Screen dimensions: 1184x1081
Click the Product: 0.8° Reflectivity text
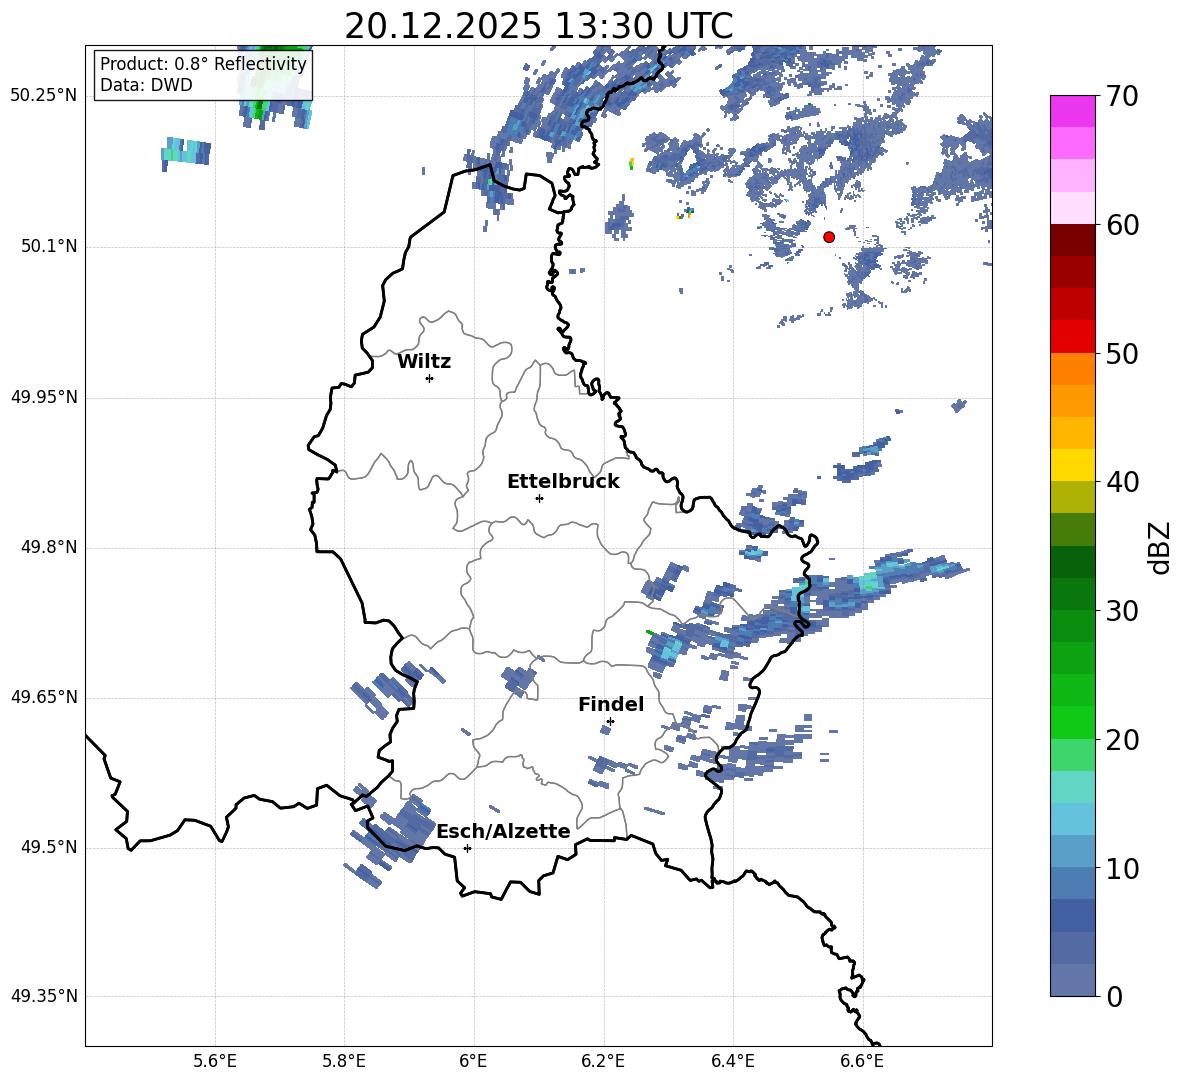[x=203, y=63]
